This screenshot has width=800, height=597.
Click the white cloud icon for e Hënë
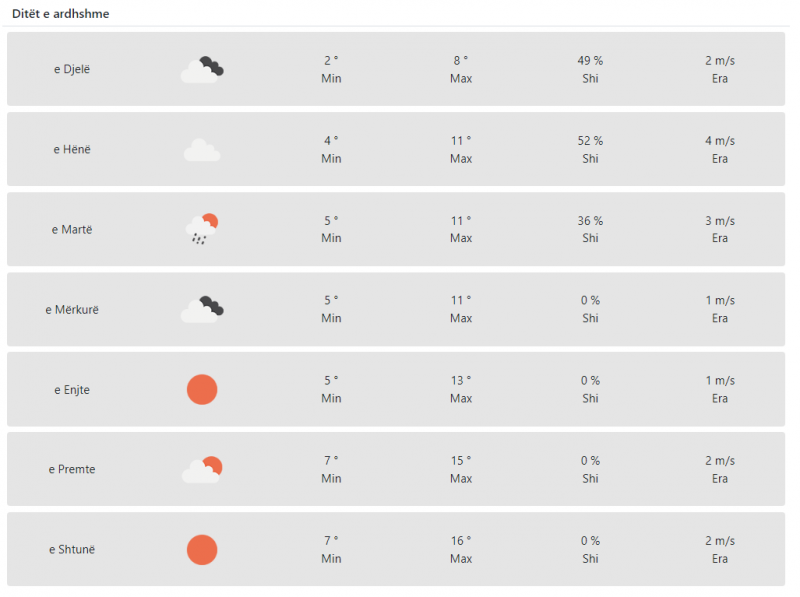click(x=202, y=150)
